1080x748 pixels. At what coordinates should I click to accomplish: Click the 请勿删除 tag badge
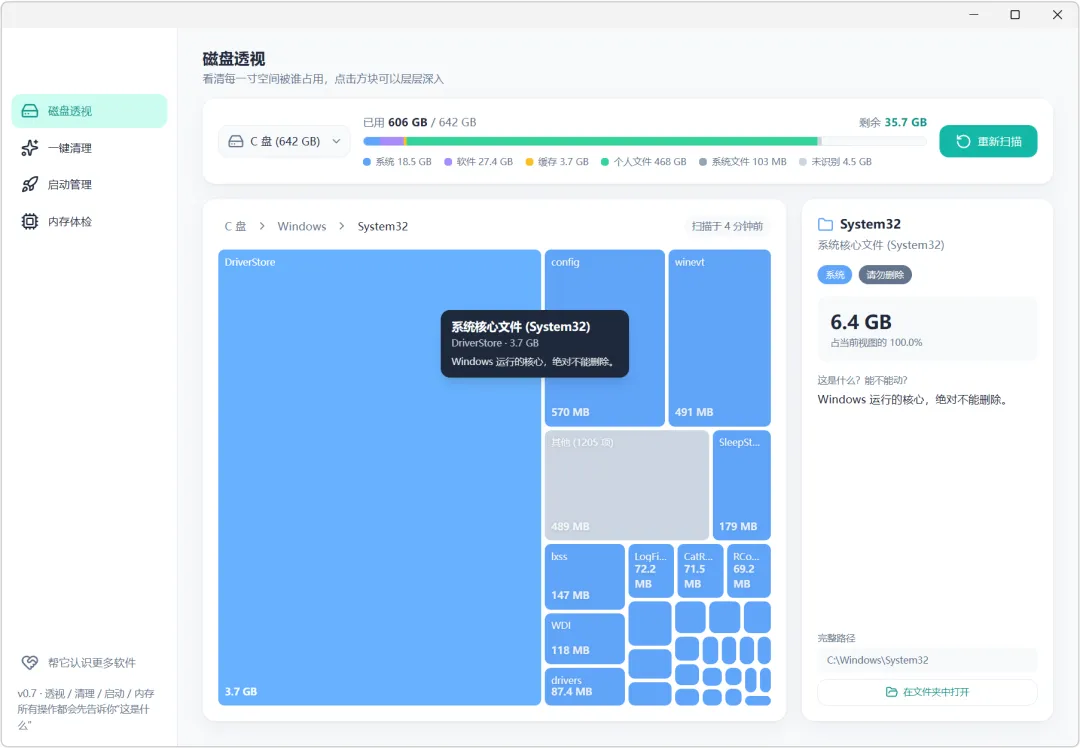[x=885, y=275]
